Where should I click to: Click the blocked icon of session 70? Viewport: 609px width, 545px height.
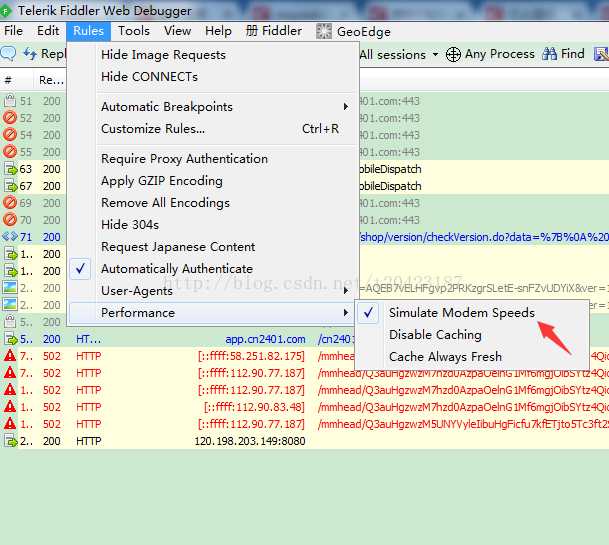point(10,220)
